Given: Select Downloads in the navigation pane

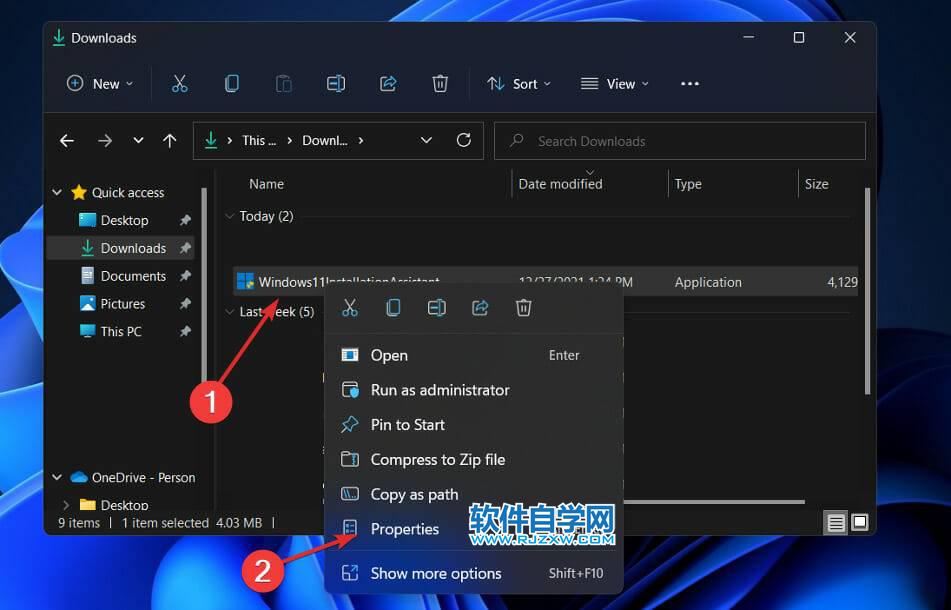Looking at the screenshot, I should pyautogui.click(x=133, y=248).
